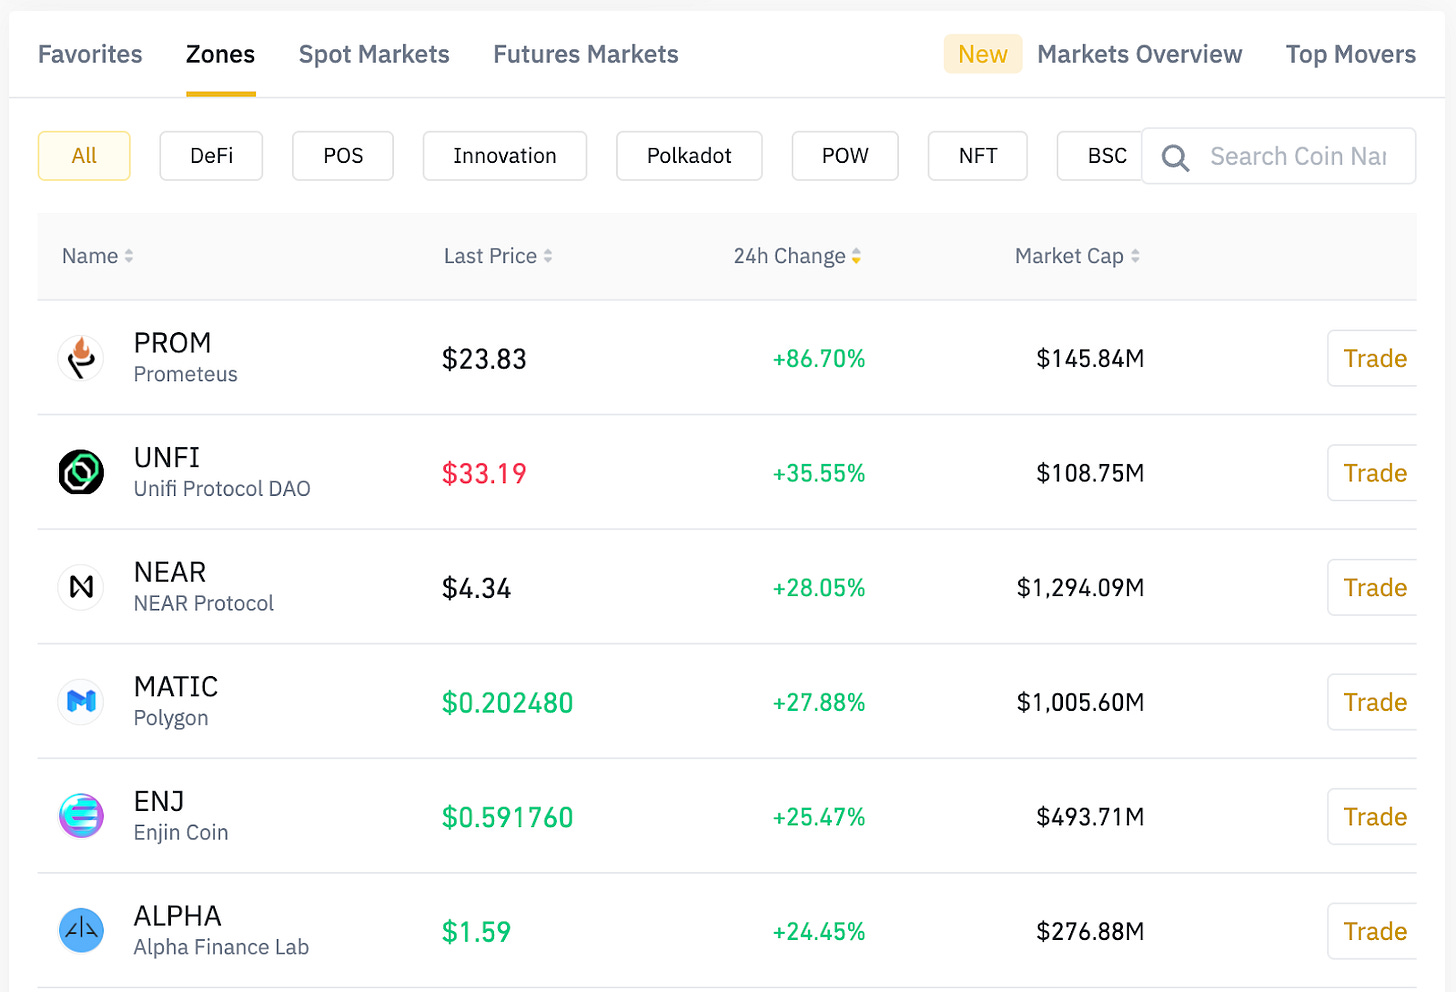Trade NEAR using its Trade button
The width and height of the screenshot is (1456, 992).
point(1374,587)
